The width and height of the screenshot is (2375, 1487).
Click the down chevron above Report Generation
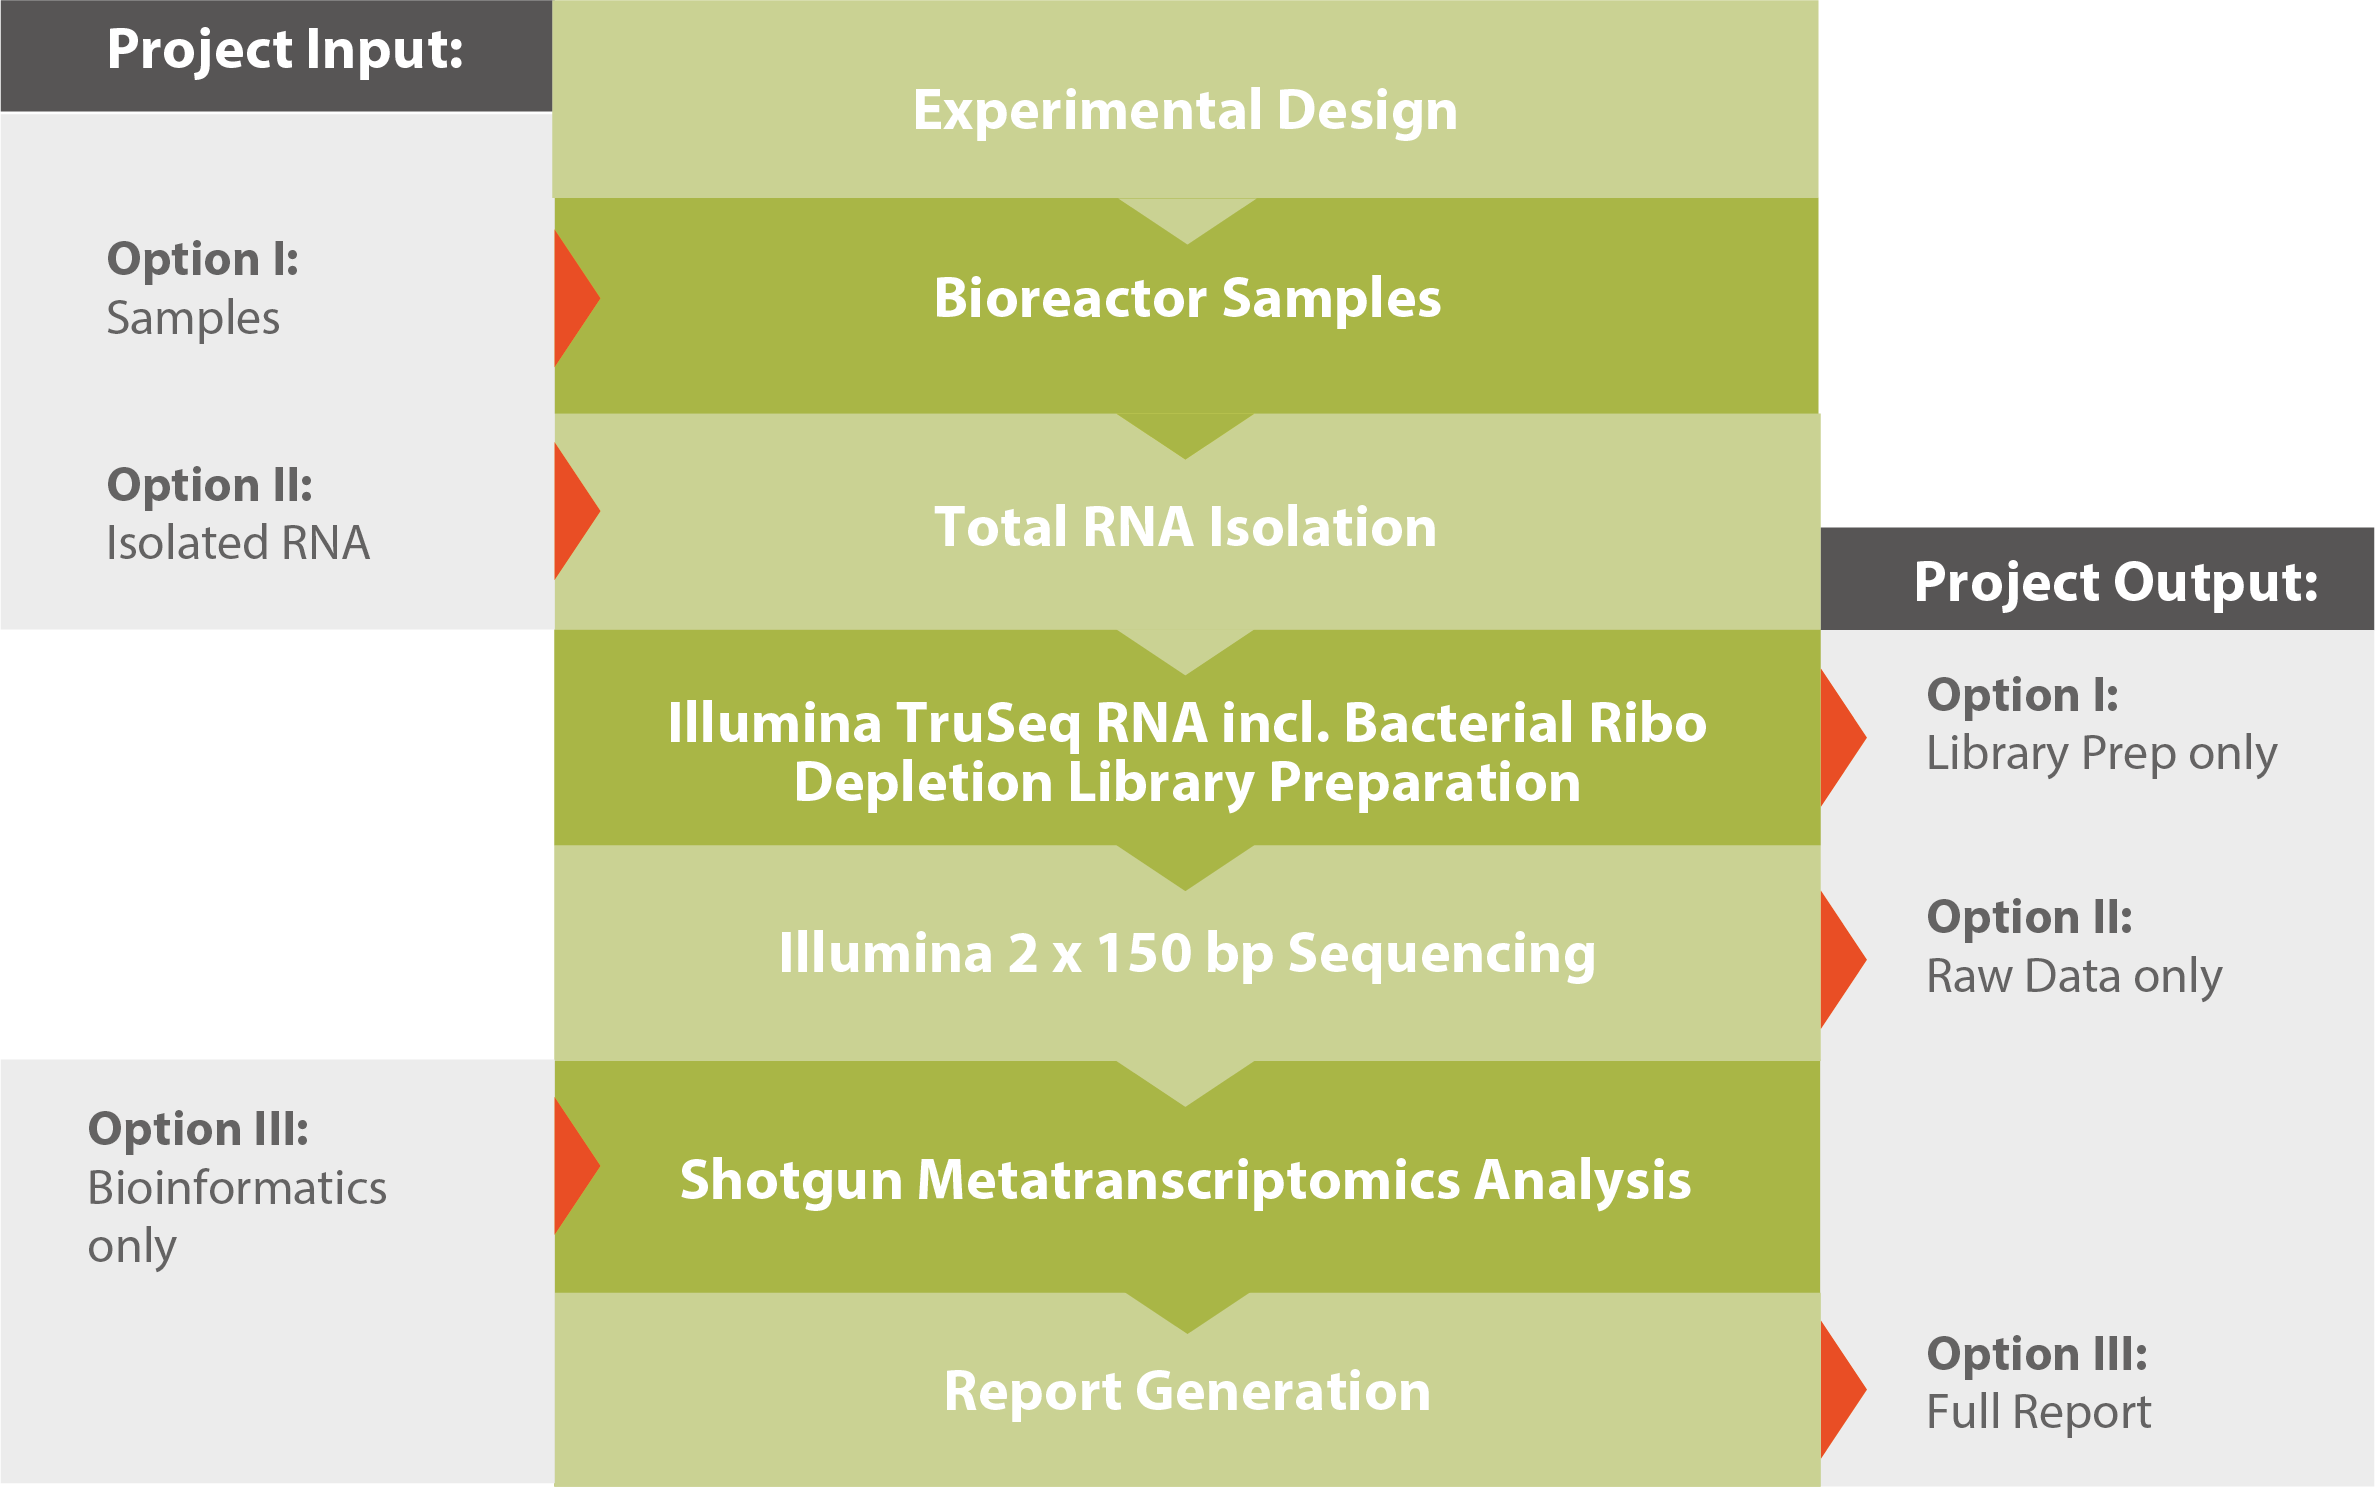[1187, 1313]
